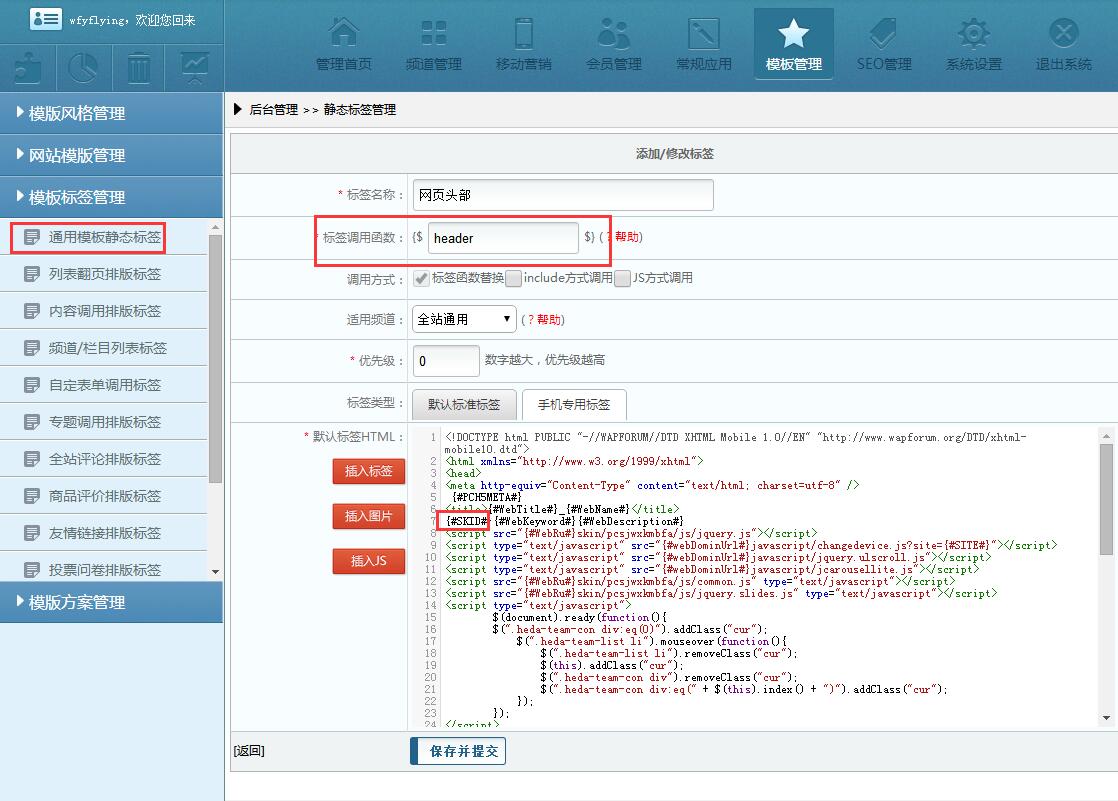Switch to the 默认标准标签 tab
1118x801 pixels.
click(x=464, y=405)
